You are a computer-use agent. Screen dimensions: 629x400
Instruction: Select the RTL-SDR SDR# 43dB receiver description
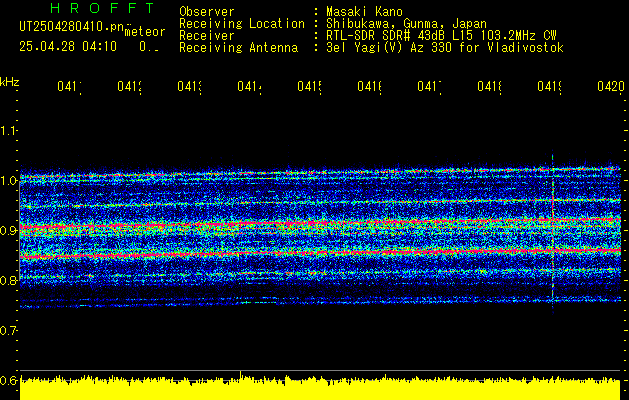441,36
